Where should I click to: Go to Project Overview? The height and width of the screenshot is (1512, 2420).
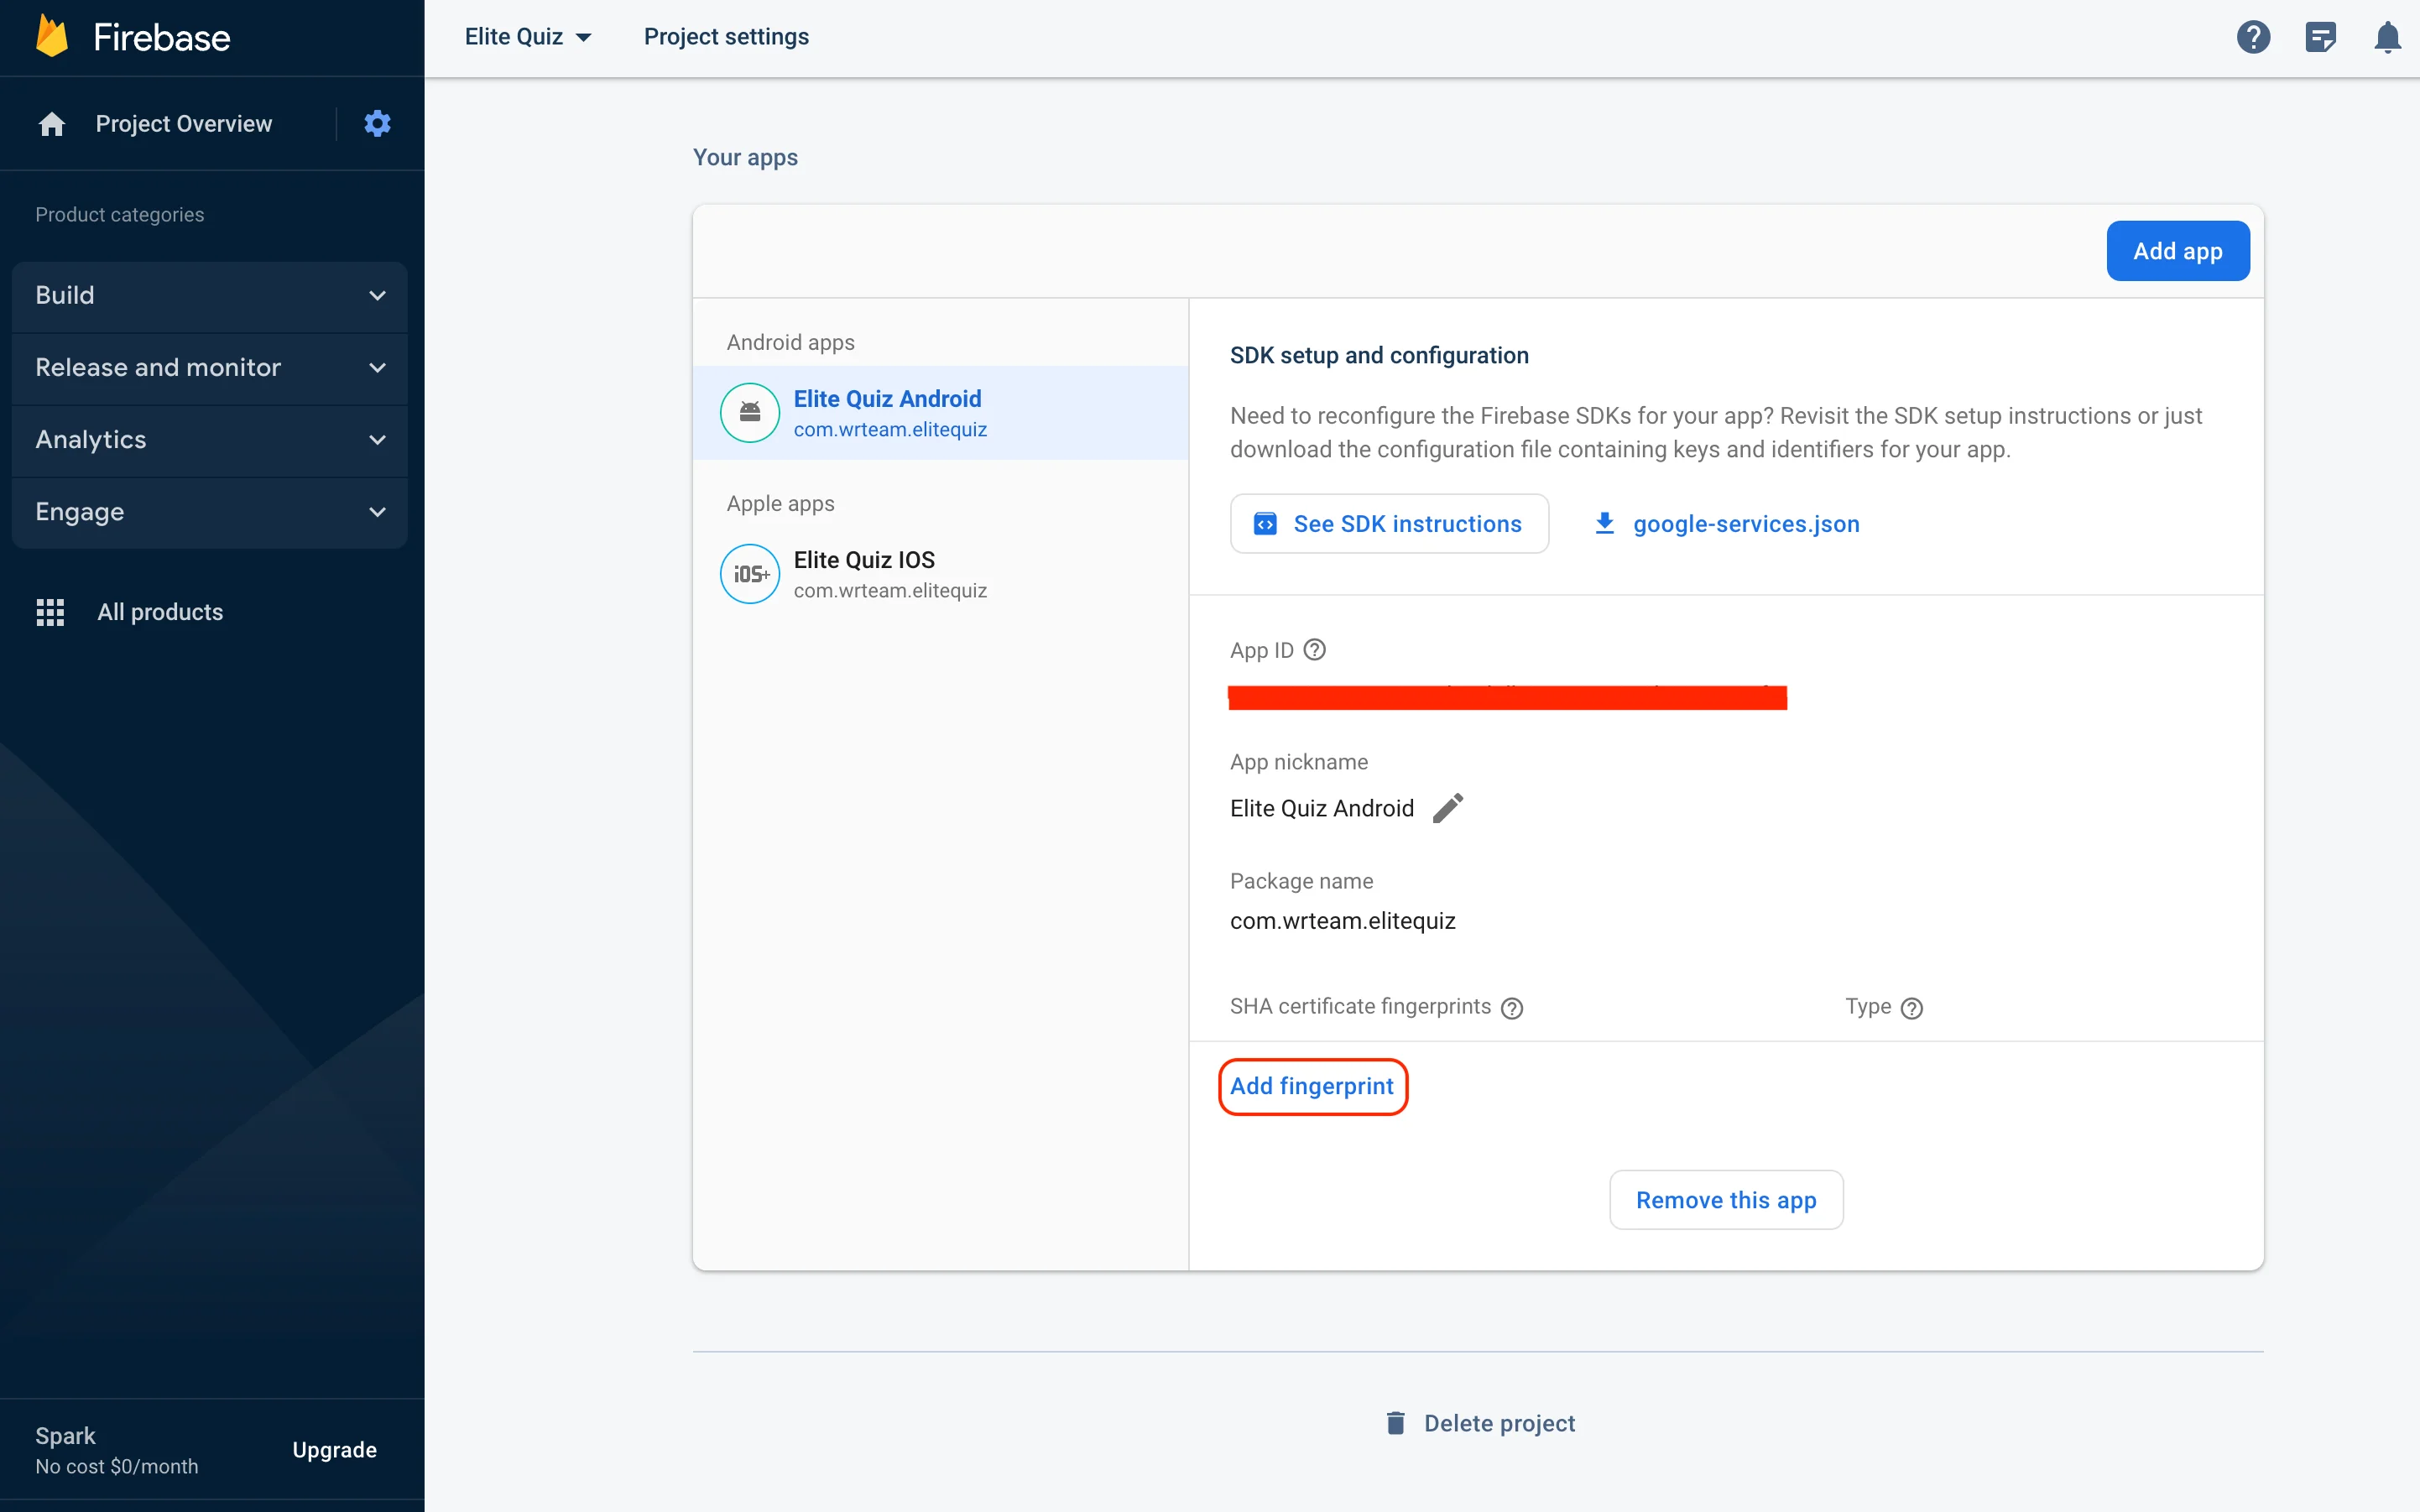tap(183, 123)
